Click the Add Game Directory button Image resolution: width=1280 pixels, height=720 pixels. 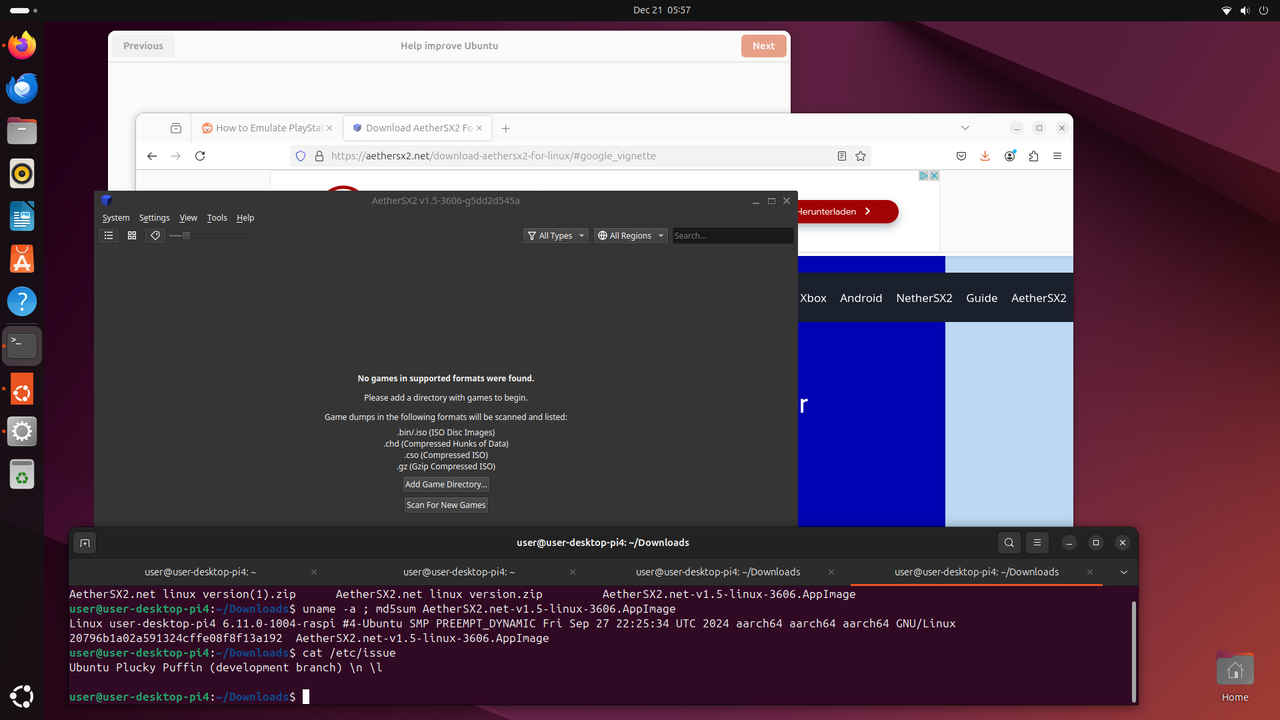446,484
